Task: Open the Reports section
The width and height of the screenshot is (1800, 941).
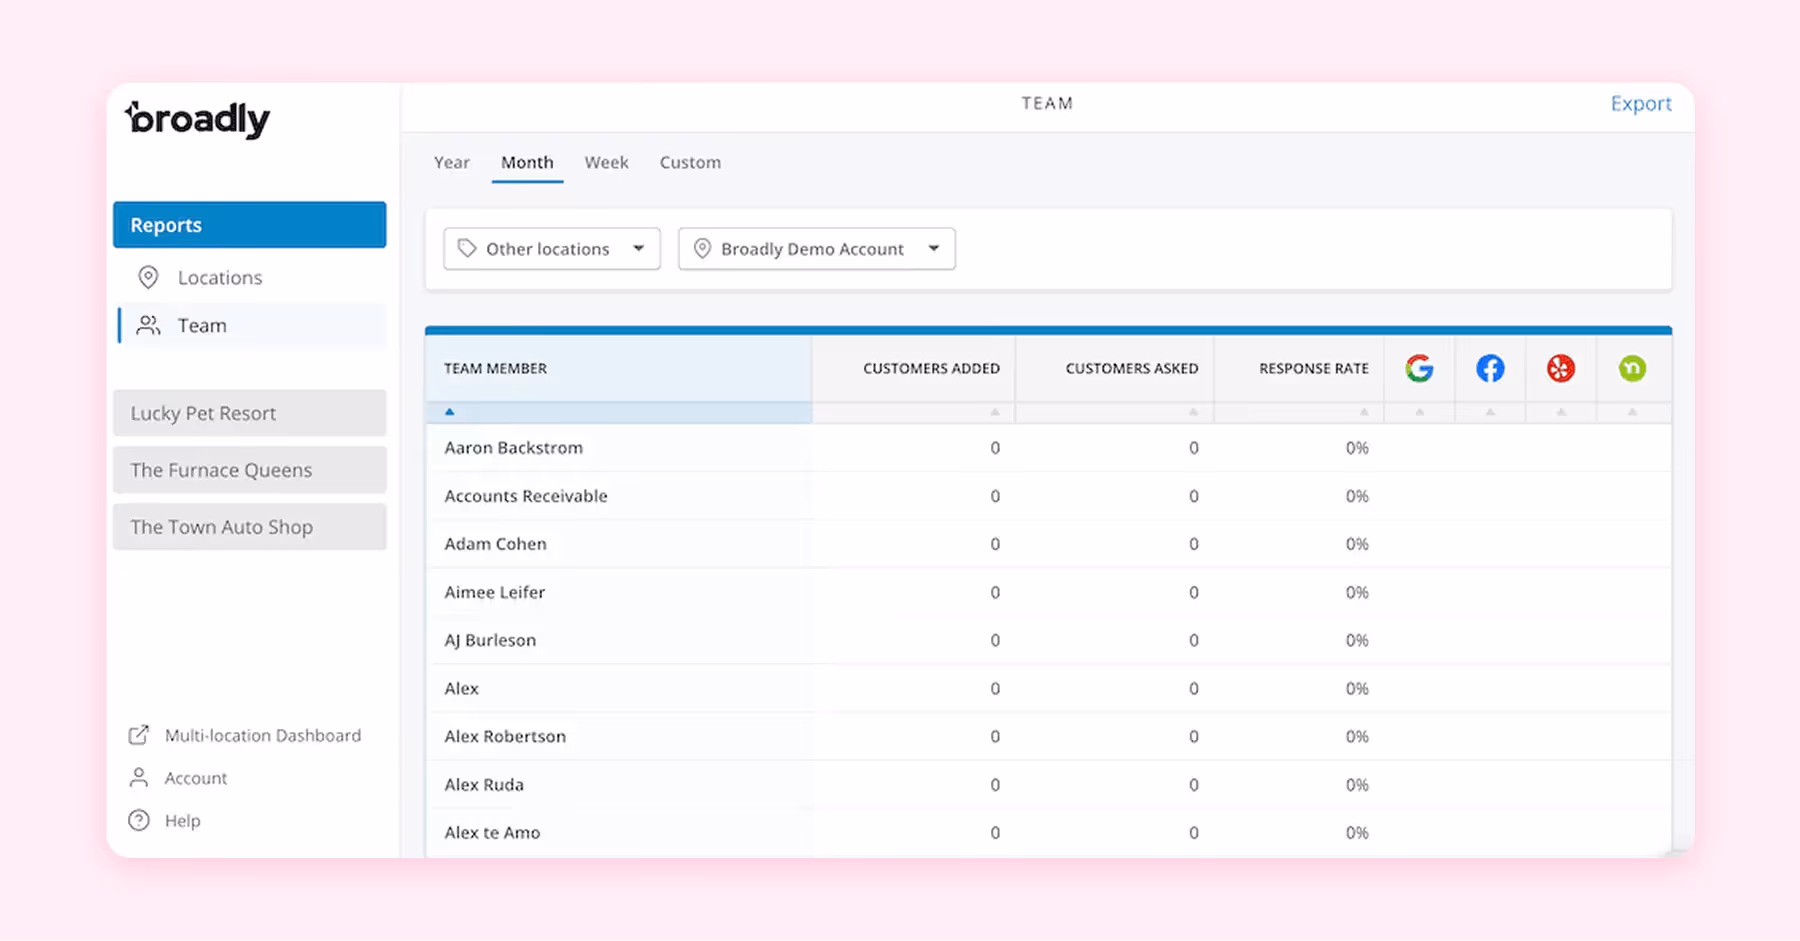Action: pos(250,225)
